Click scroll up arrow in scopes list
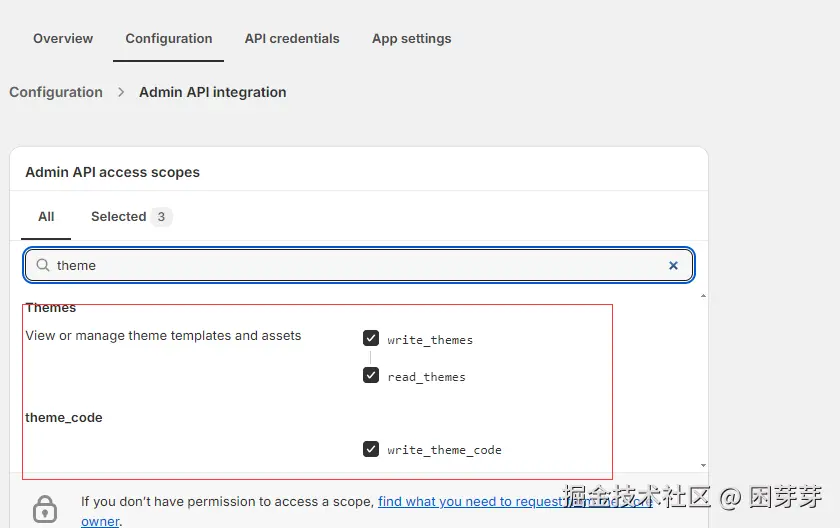This screenshot has width=840, height=528. 702,296
